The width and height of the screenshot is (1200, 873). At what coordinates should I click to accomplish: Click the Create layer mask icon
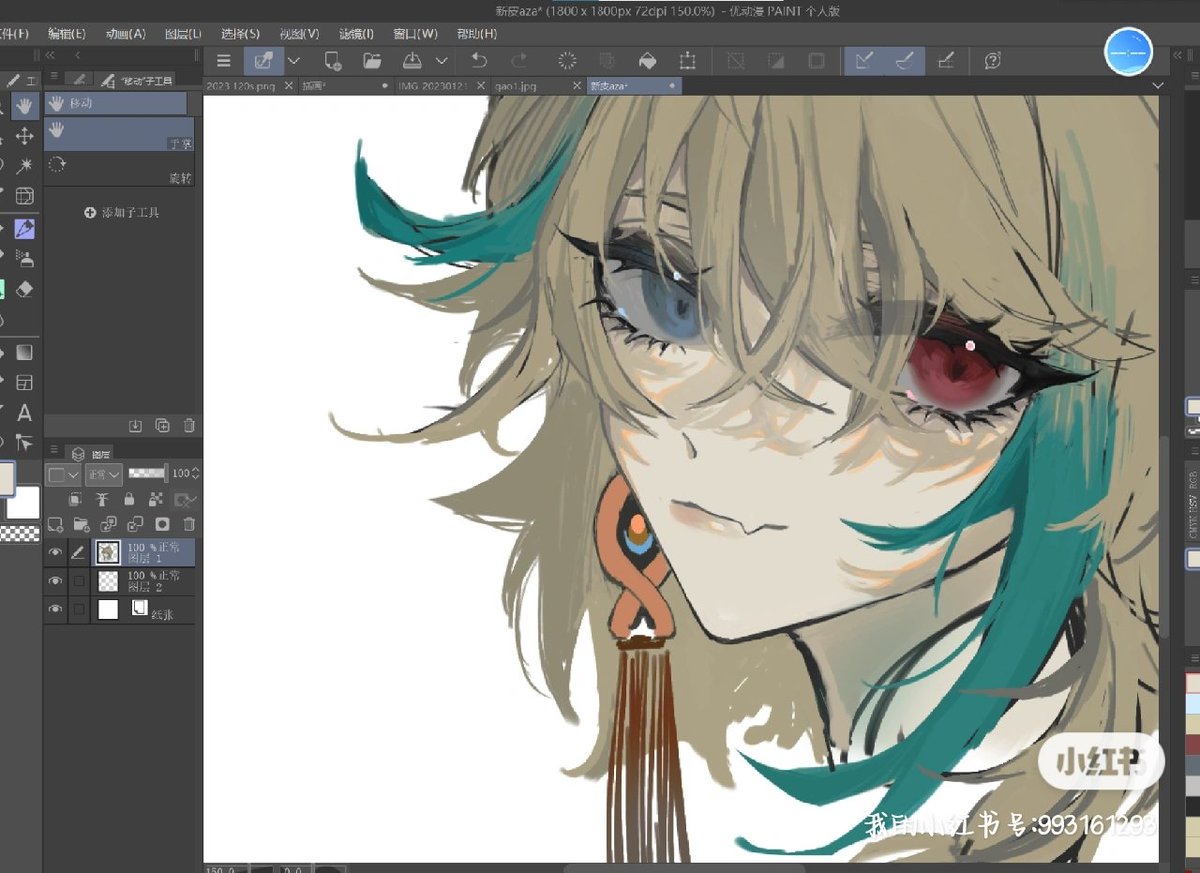pyautogui.click(x=162, y=524)
